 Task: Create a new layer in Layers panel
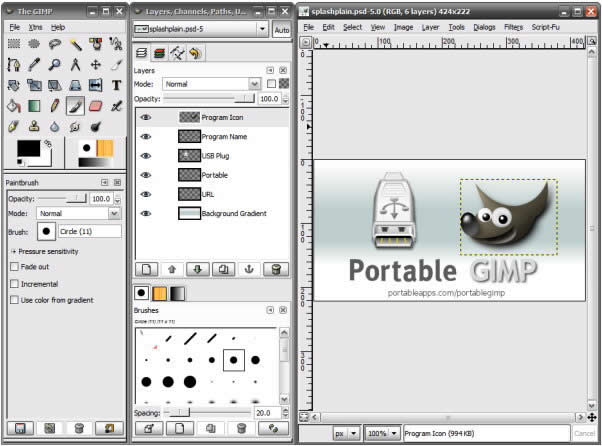(x=147, y=269)
